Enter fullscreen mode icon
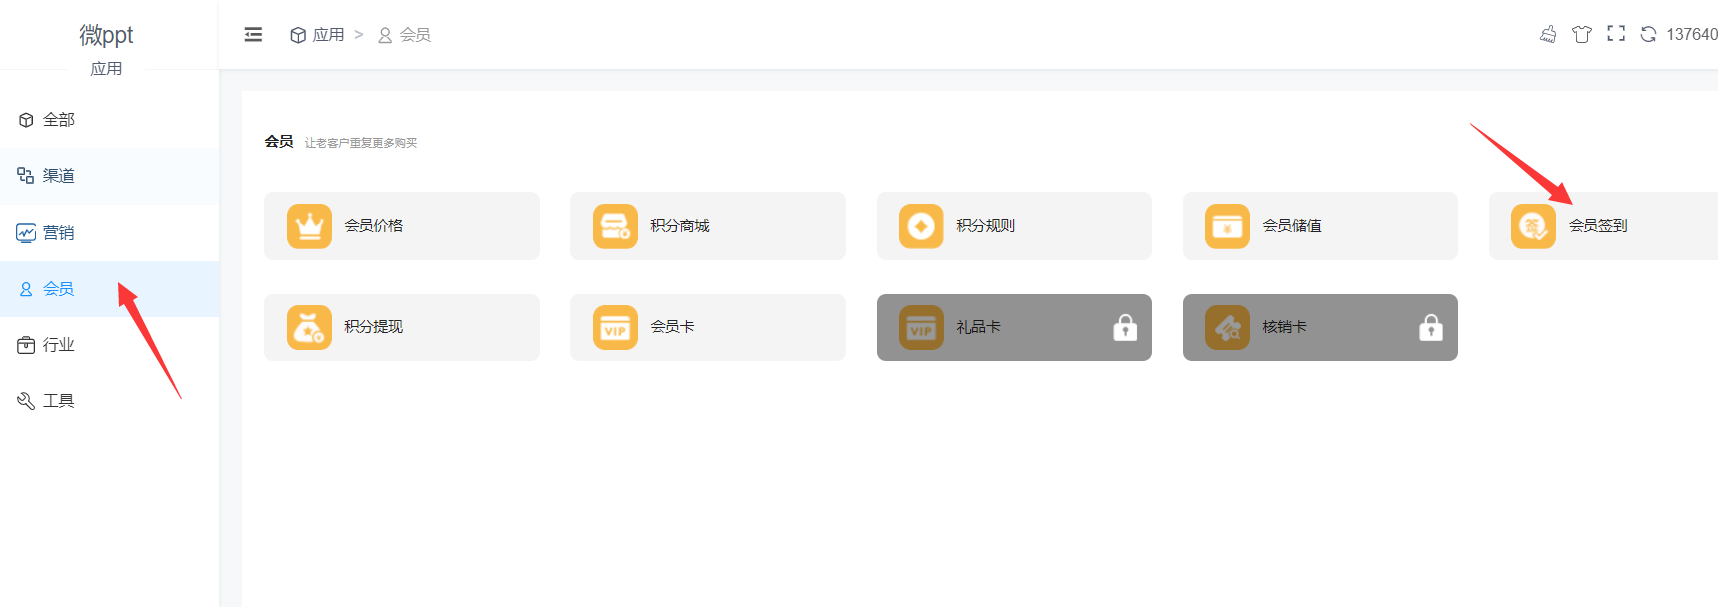 point(1616,34)
